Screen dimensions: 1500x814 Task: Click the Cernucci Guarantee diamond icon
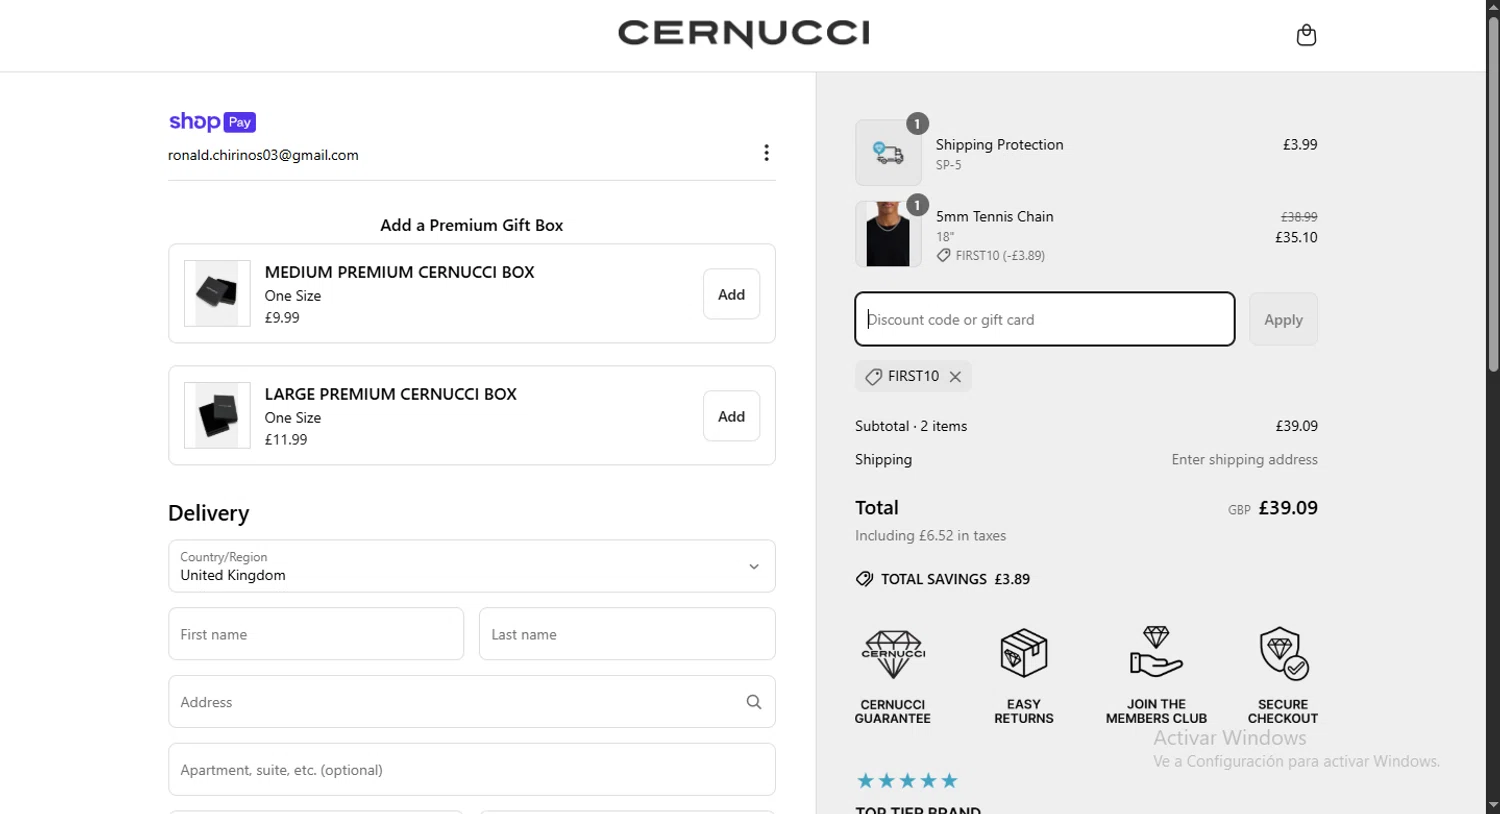coord(893,654)
